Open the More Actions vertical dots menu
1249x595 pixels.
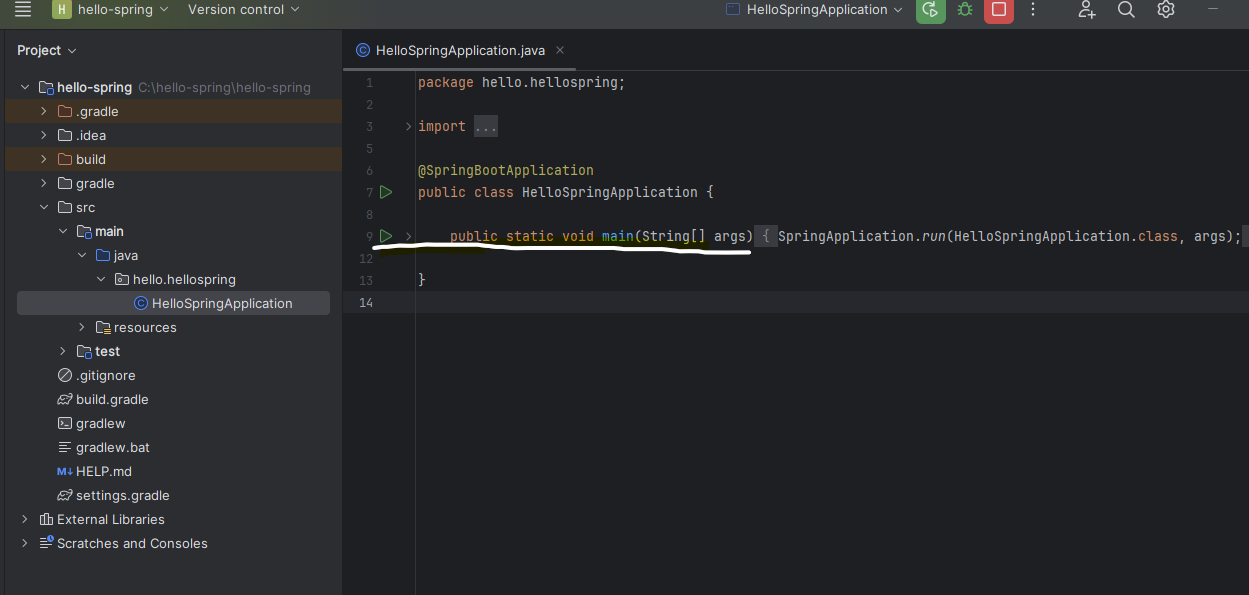[1033, 10]
